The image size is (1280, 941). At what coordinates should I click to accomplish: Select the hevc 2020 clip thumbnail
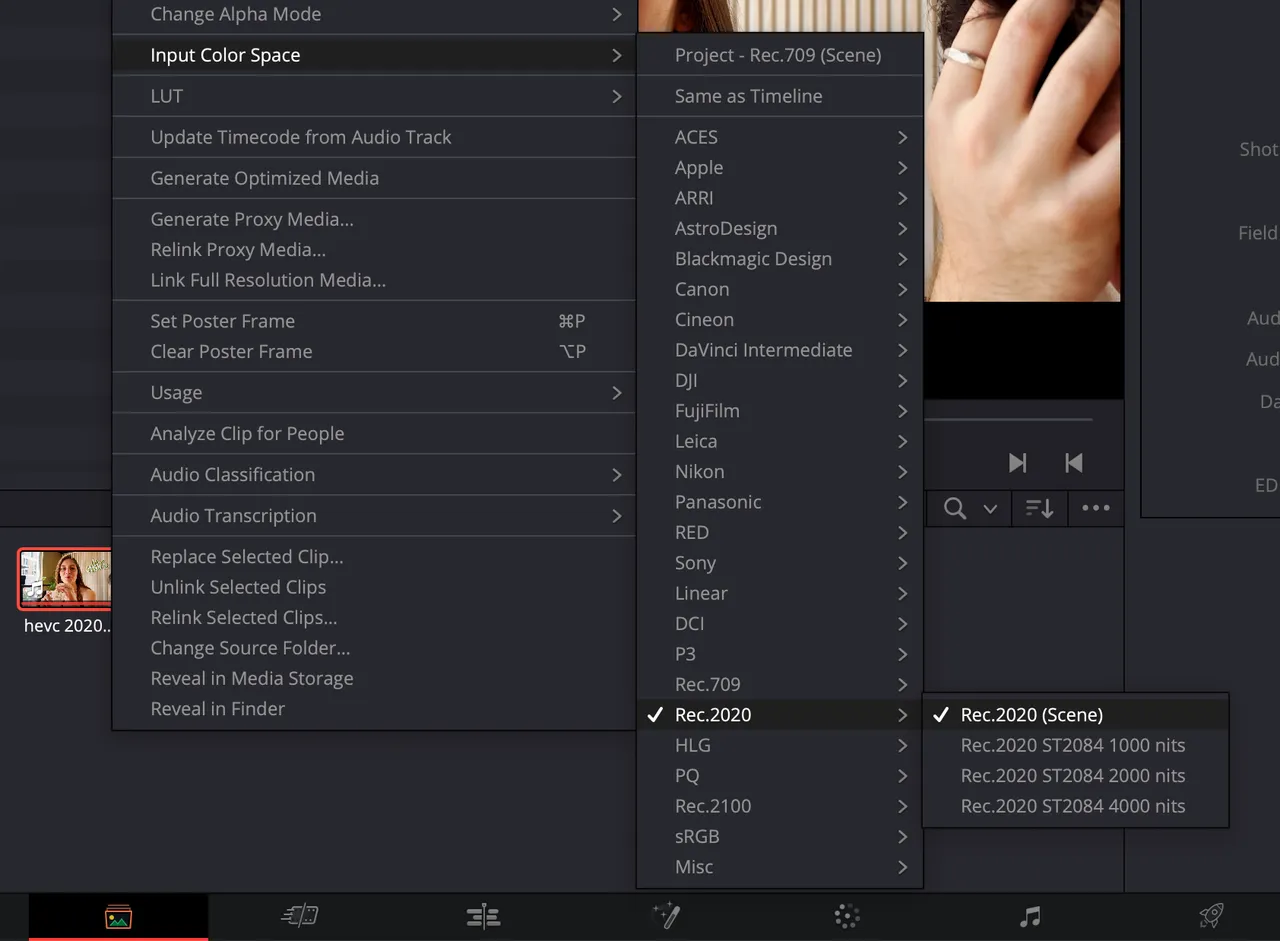point(65,578)
